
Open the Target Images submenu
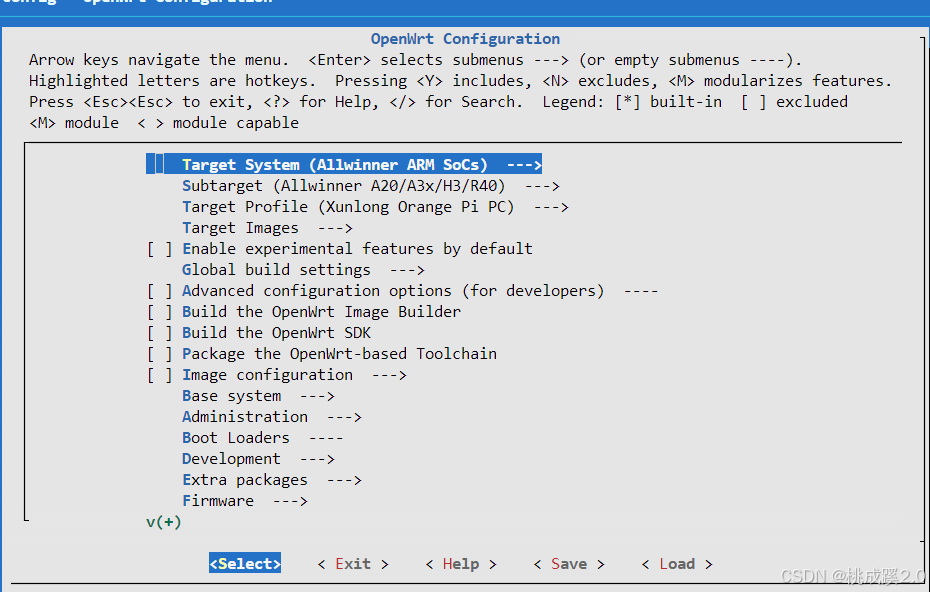coord(267,228)
